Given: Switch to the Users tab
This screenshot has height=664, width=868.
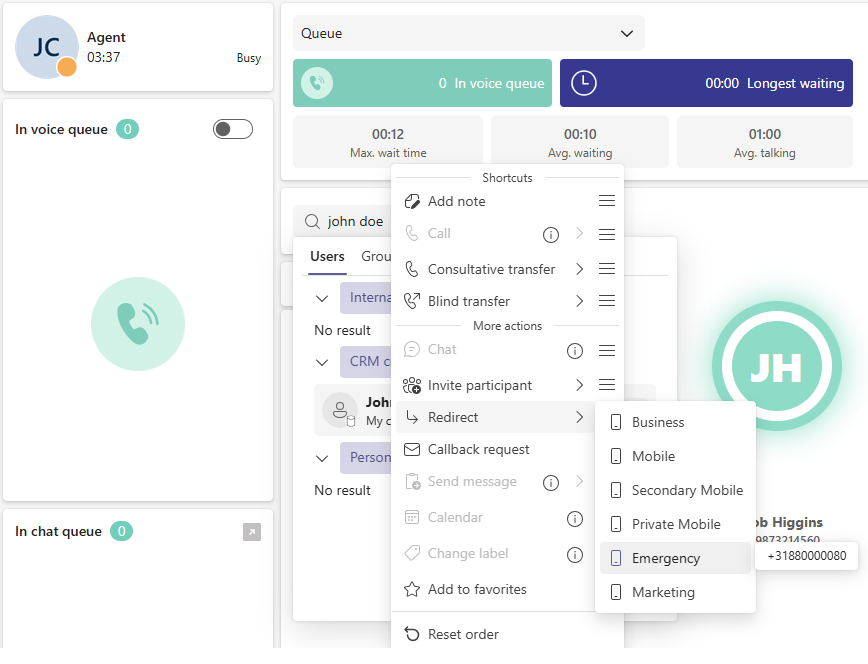Looking at the screenshot, I should pos(327,256).
